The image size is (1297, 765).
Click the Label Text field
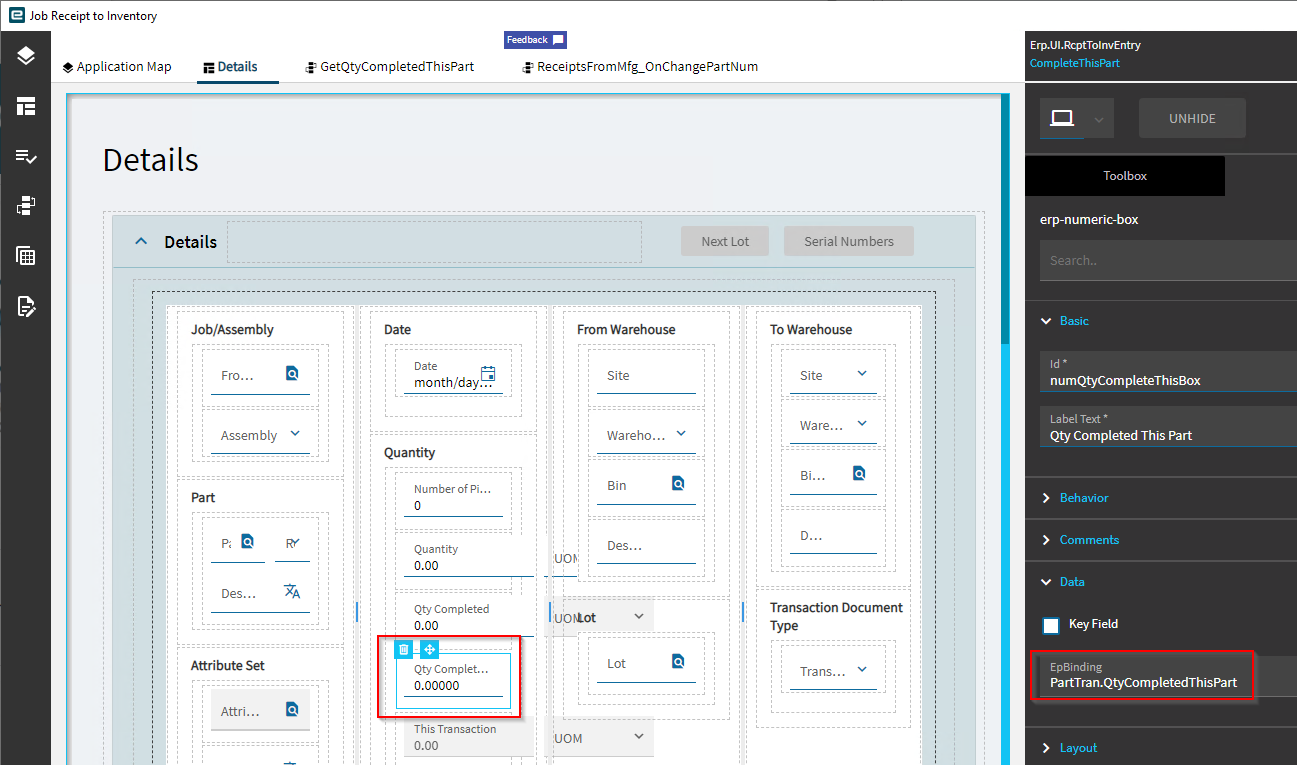[1168, 426]
